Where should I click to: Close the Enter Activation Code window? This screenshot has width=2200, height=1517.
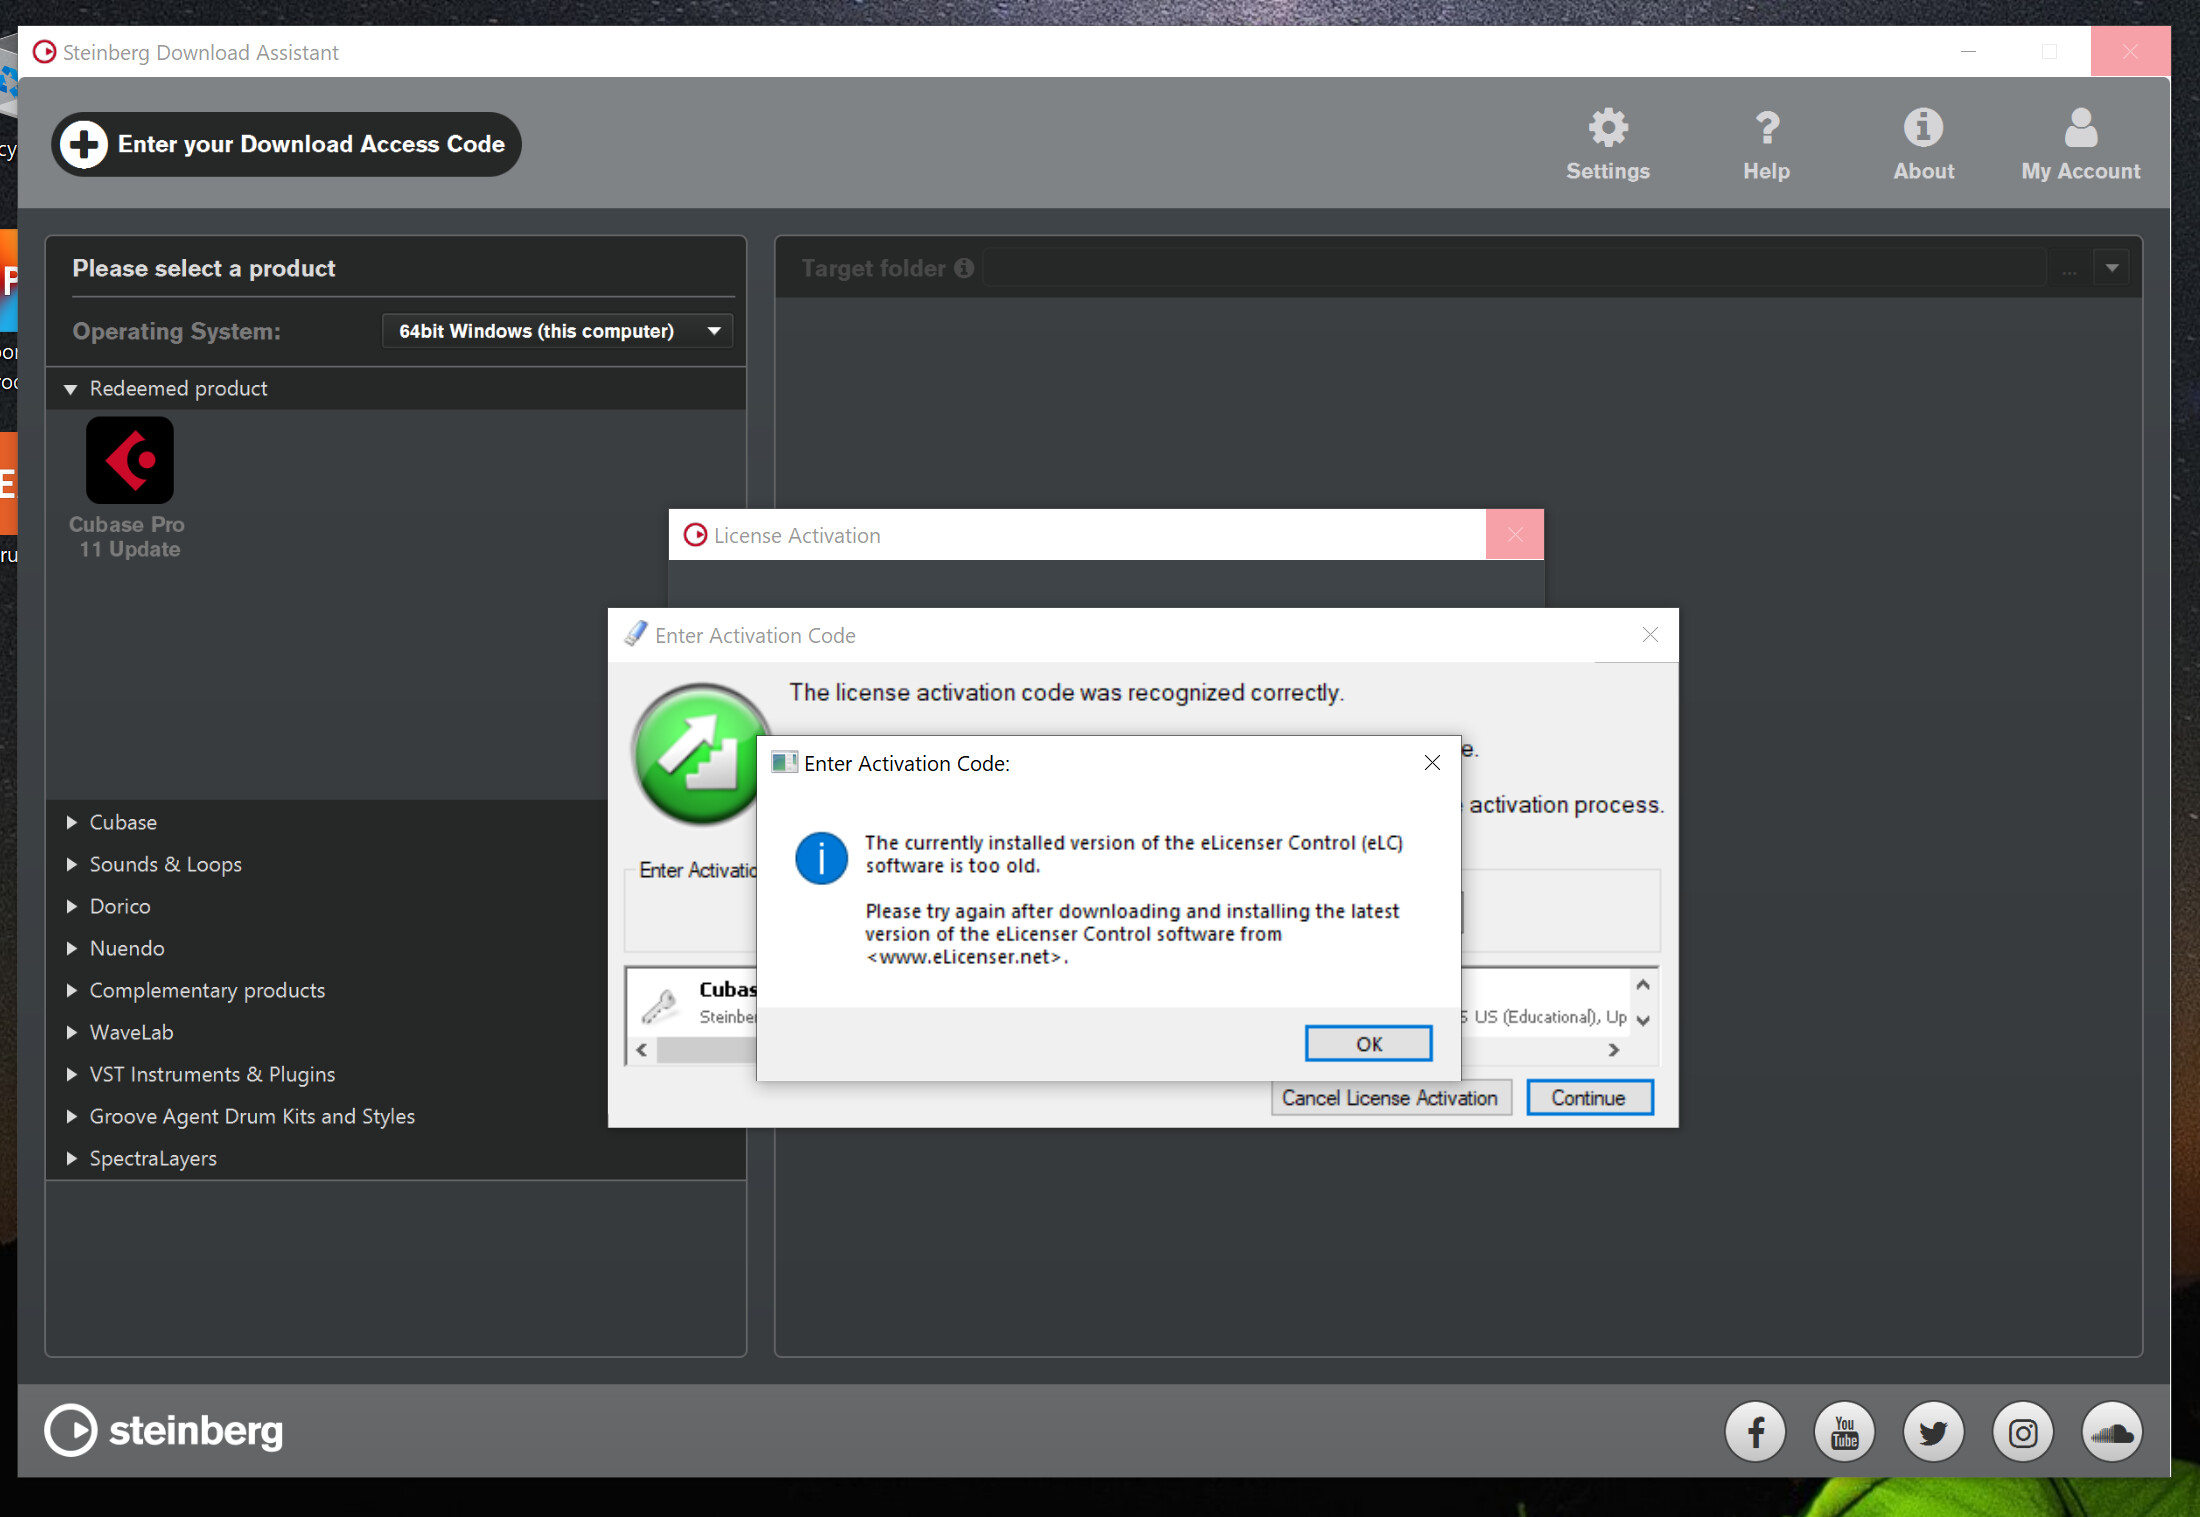[x=1650, y=635]
